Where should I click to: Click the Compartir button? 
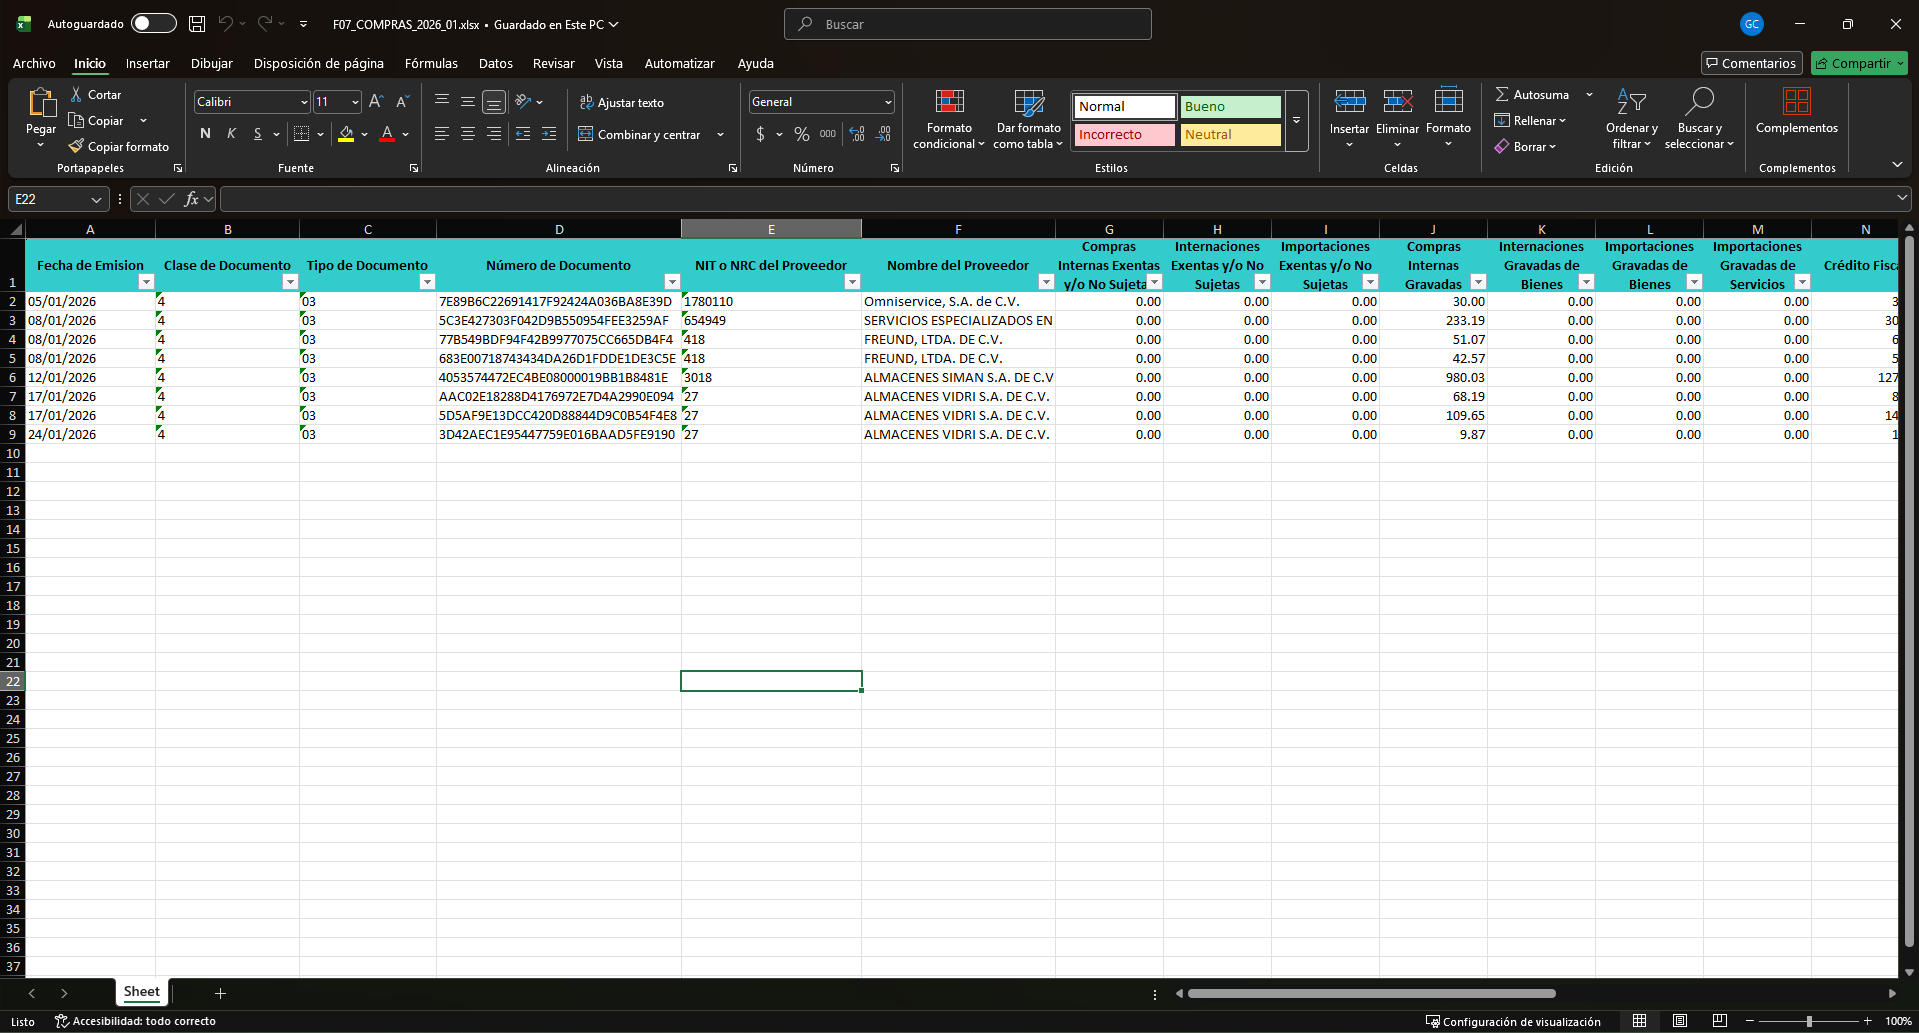coord(1859,63)
